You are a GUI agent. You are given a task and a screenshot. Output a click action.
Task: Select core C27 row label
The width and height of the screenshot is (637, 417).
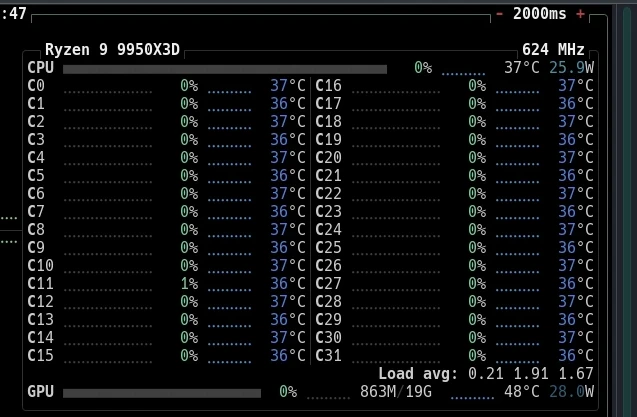tap(328, 283)
